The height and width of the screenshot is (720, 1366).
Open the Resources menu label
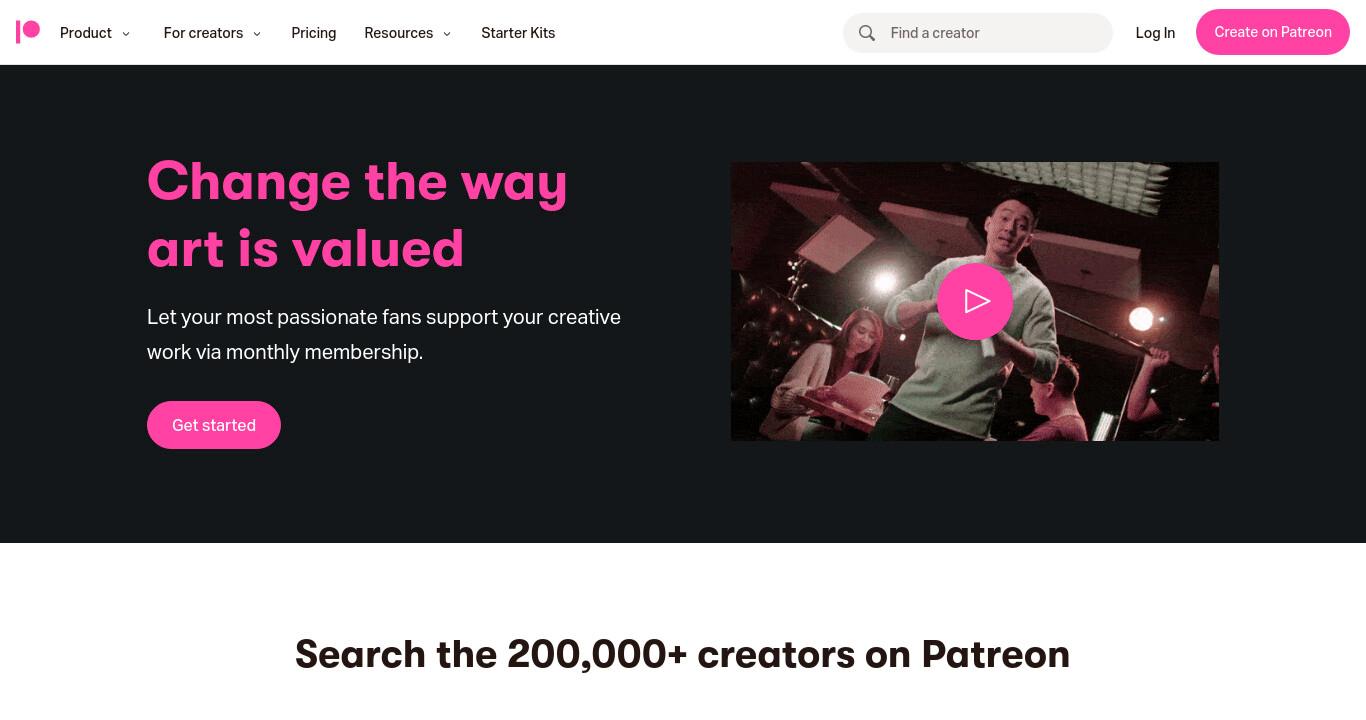399,33
